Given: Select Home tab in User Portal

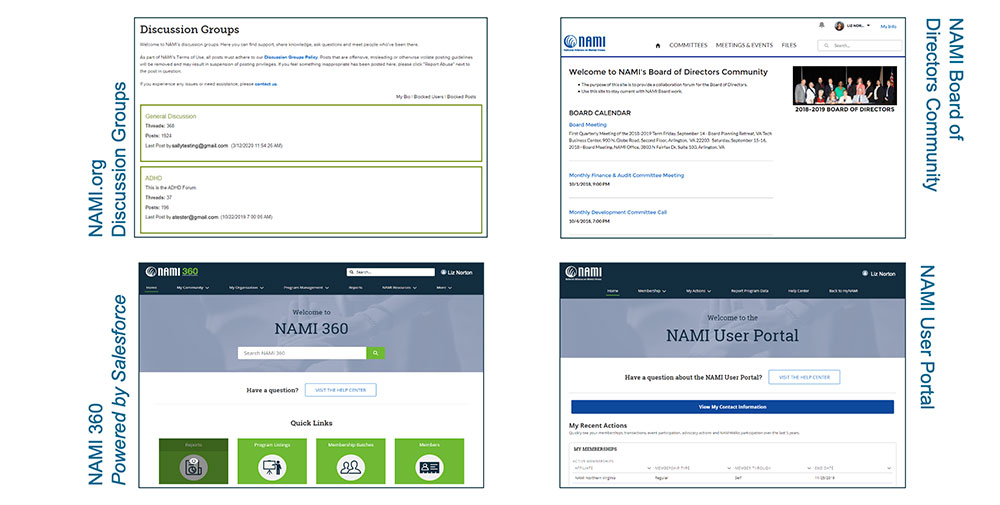Looking at the screenshot, I should coord(612,291).
